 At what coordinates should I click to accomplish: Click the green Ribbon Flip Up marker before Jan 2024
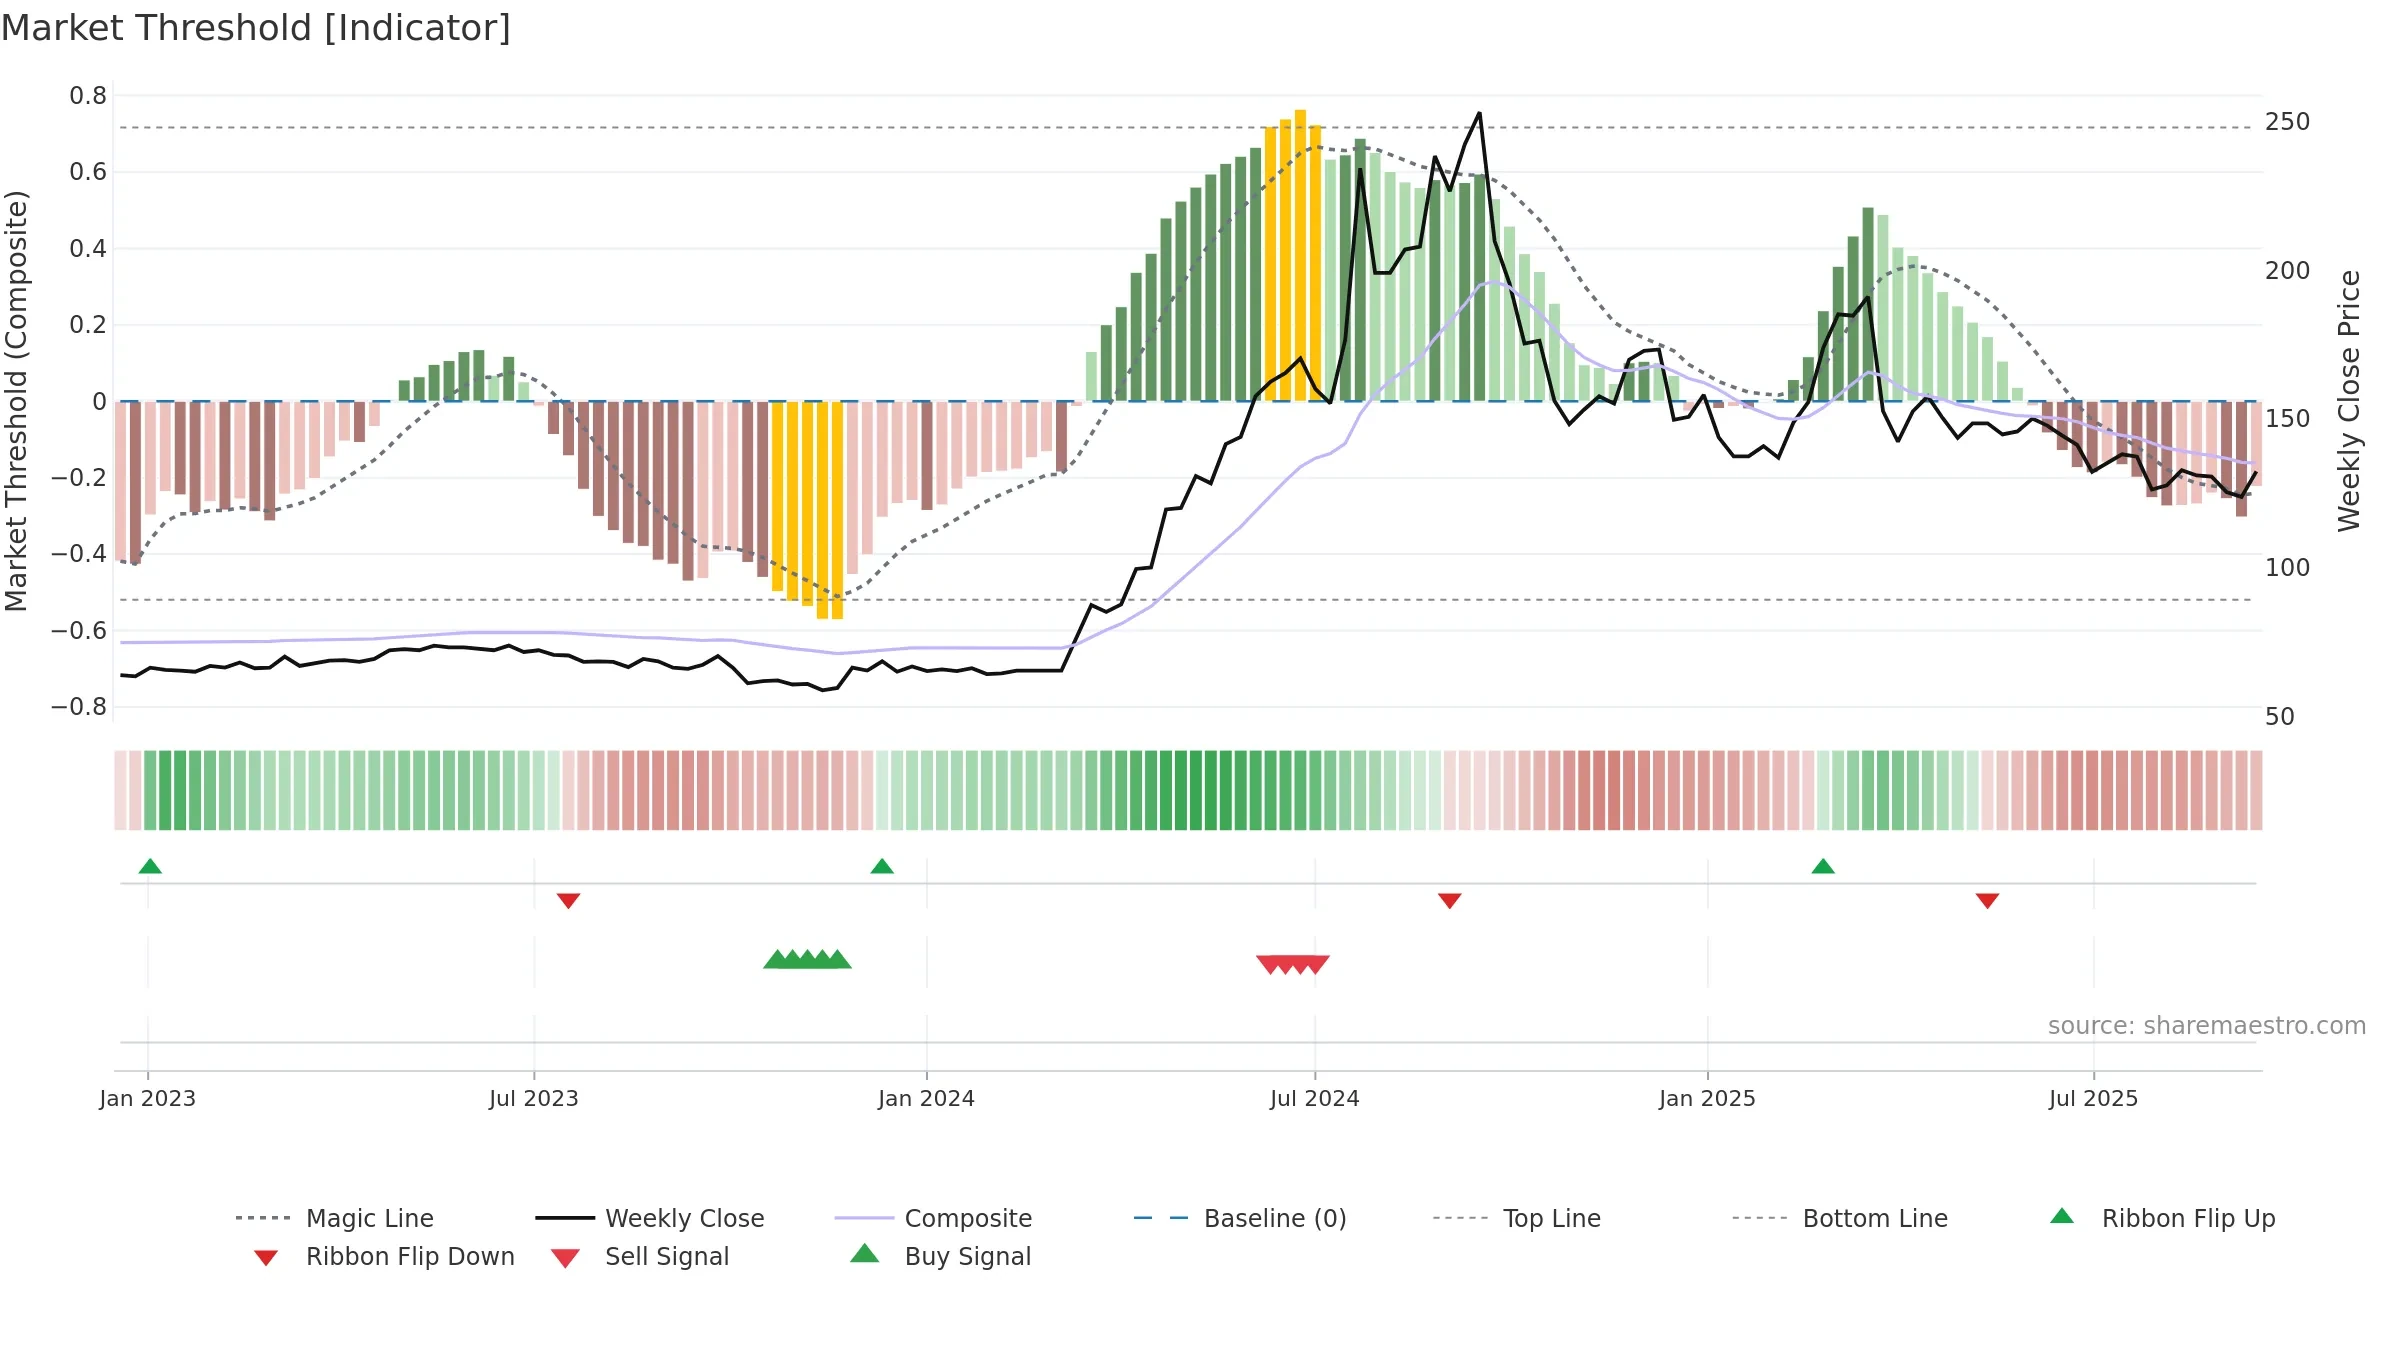click(882, 866)
